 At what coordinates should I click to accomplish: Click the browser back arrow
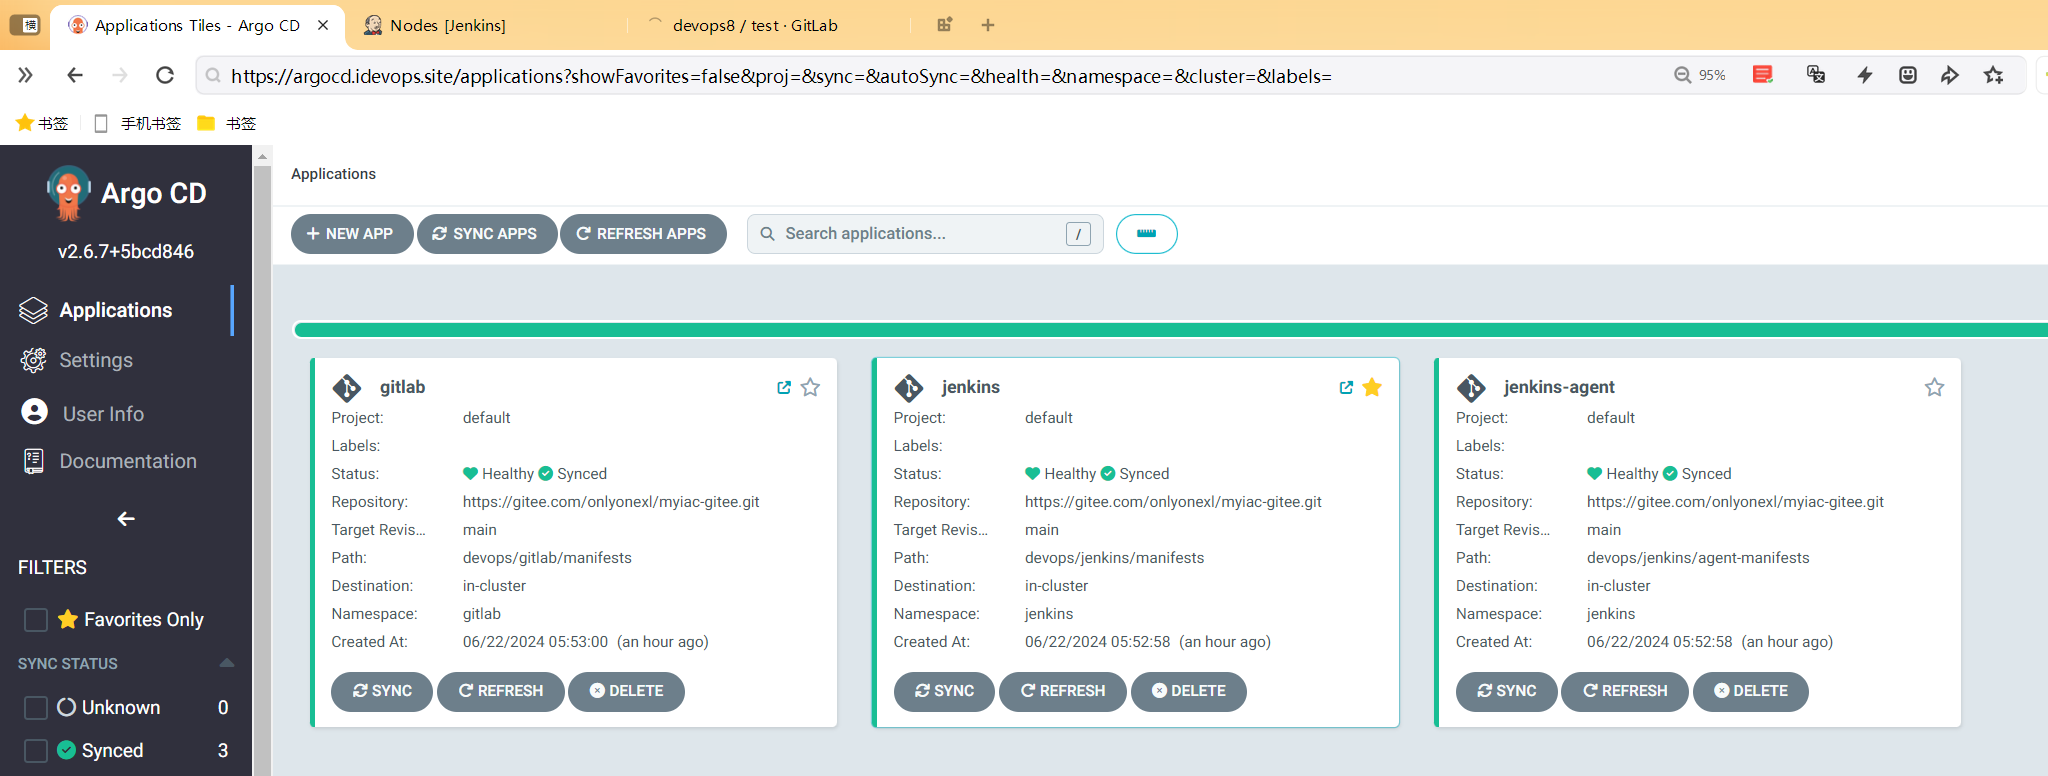[74, 75]
